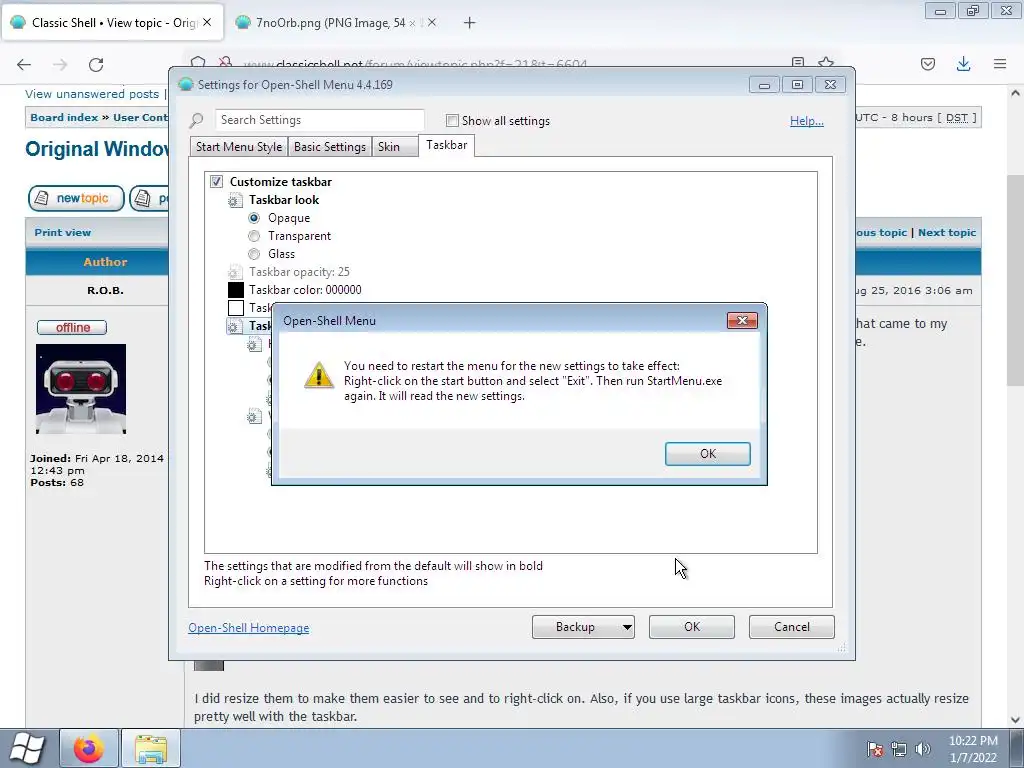The width and height of the screenshot is (1024, 768).
Task: Click OK button in Settings window
Action: (692, 627)
